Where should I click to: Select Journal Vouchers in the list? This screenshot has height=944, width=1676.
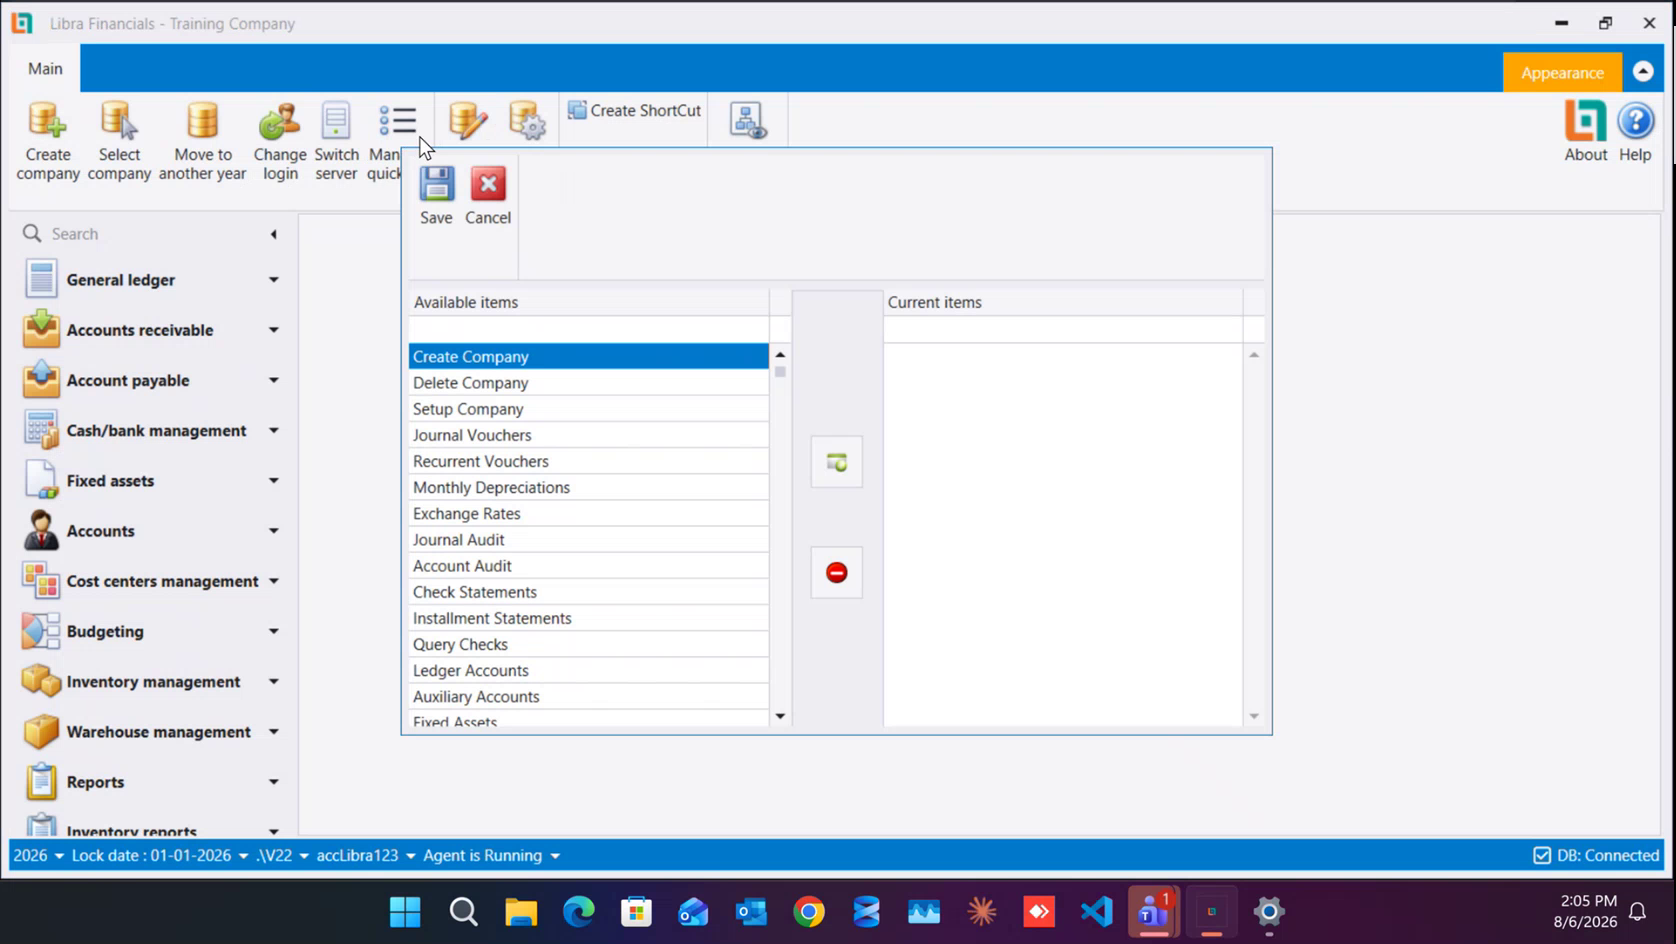[x=588, y=435]
